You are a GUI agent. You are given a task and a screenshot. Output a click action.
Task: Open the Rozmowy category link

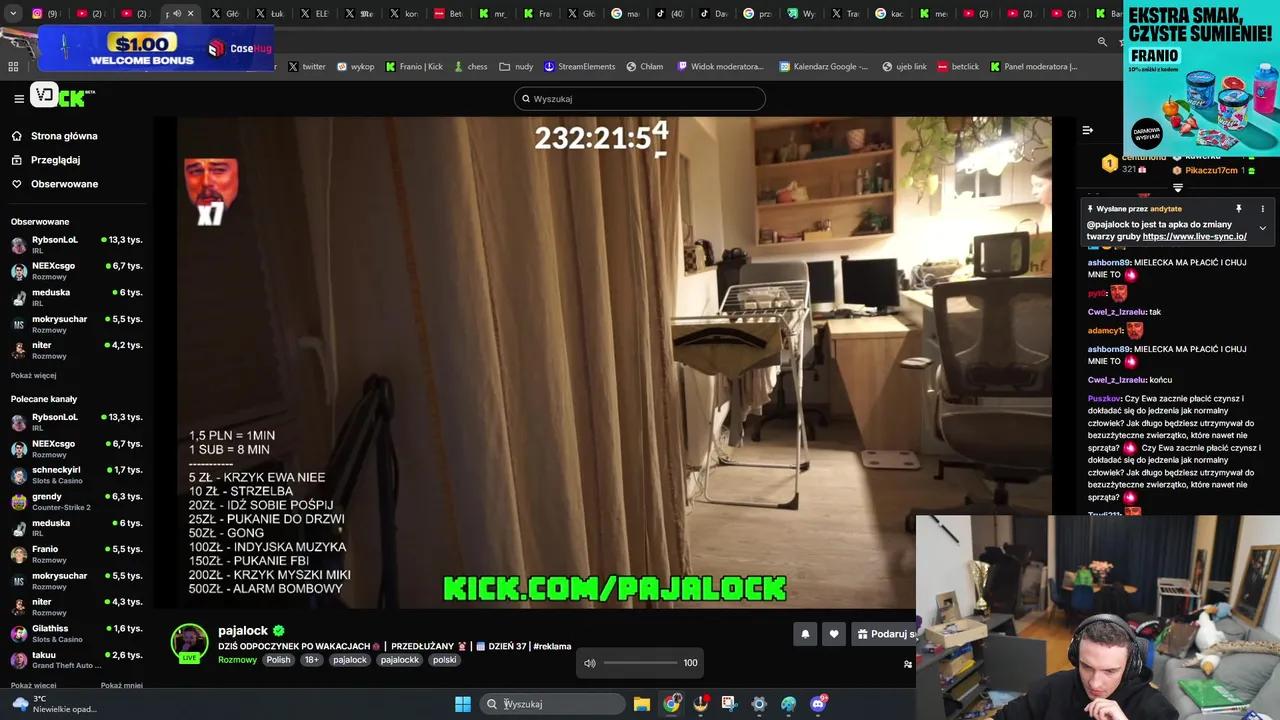pos(237,660)
